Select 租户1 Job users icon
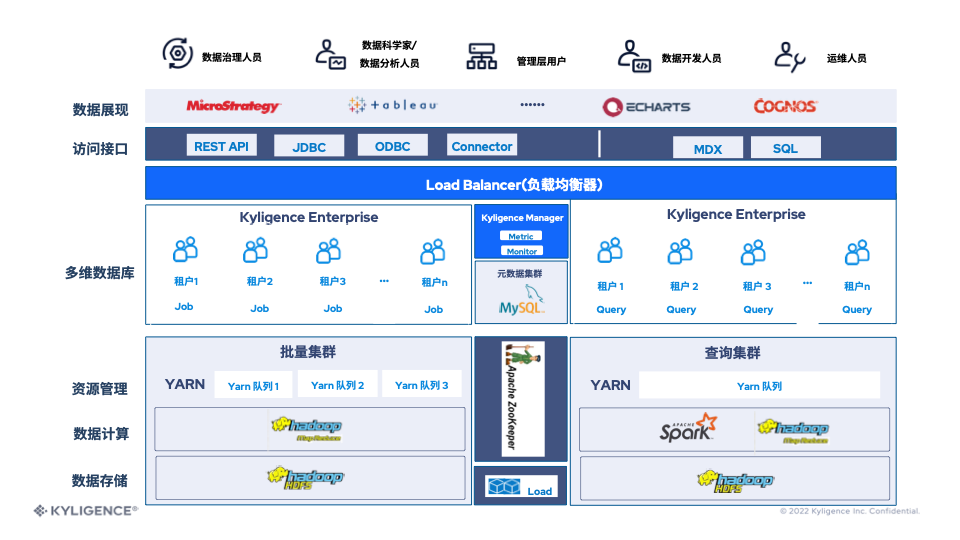The width and height of the screenshot is (960, 540). [x=185, y=249]
